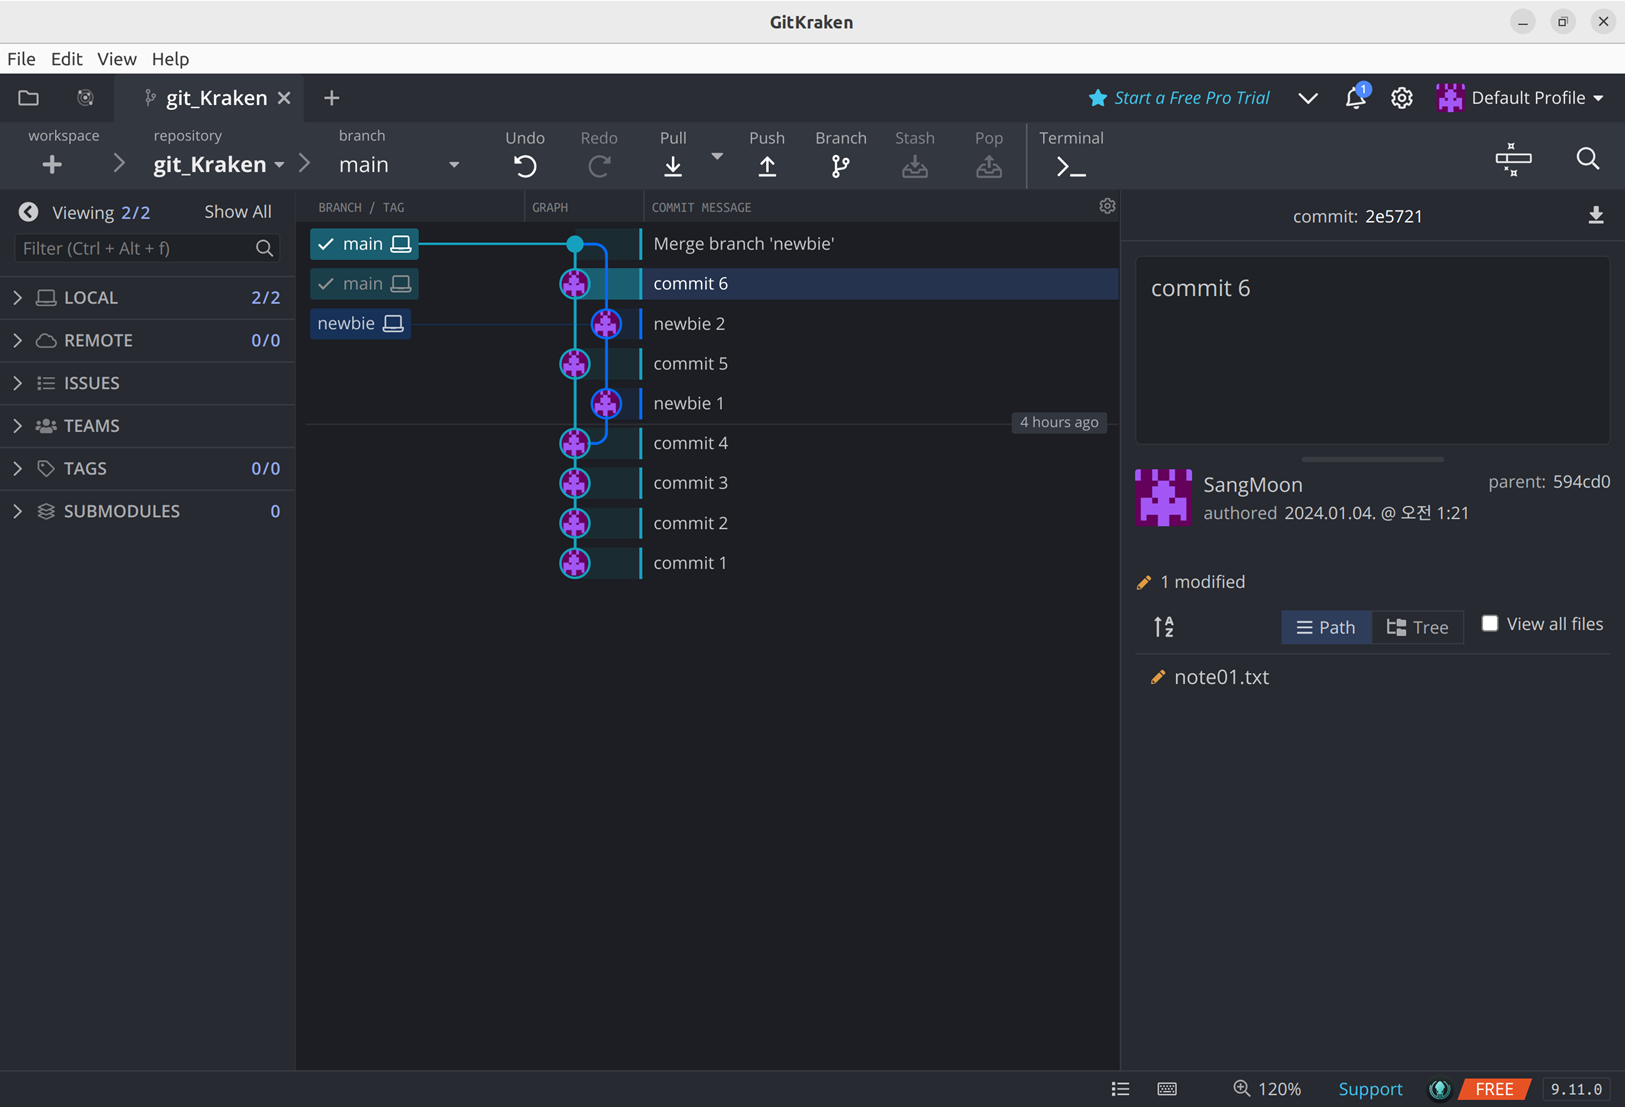Click Show All in left panel
The height and width of the screenshot is (1107, 1625).
pyautogui.click(x=238, y=211)
